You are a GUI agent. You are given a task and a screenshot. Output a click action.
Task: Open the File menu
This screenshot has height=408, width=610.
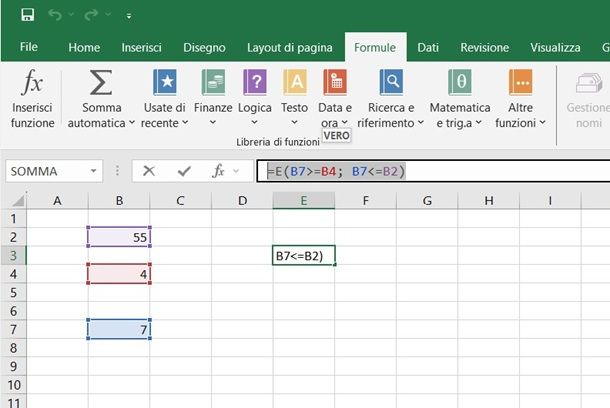tap(29, 47)
